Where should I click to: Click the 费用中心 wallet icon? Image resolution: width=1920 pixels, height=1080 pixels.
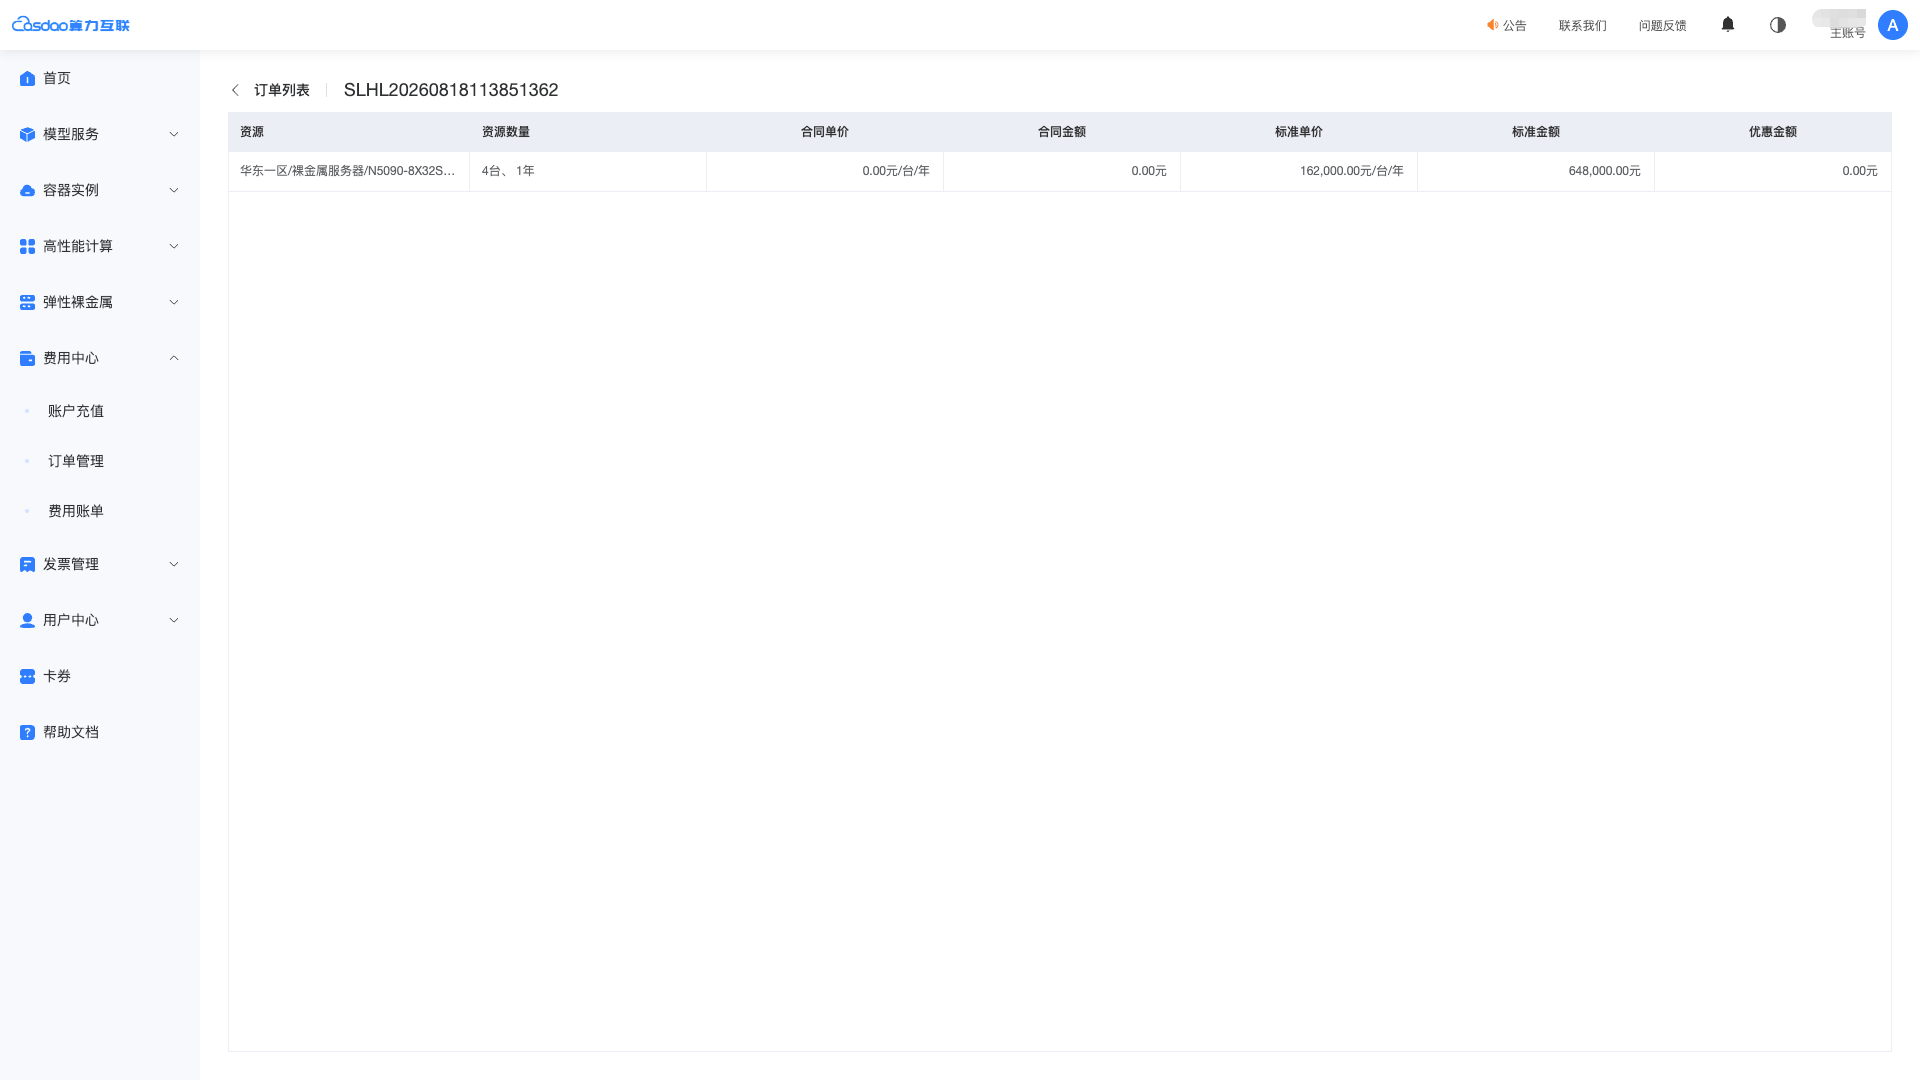27,358
